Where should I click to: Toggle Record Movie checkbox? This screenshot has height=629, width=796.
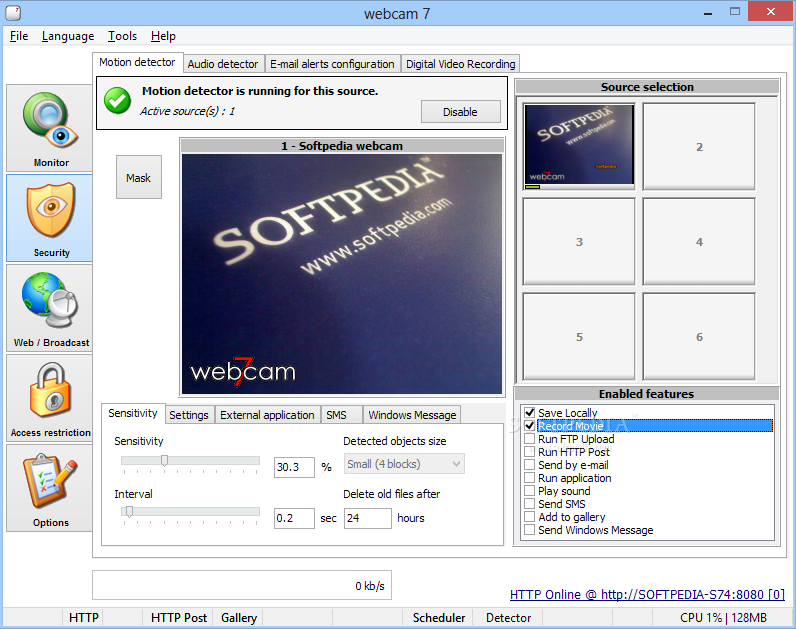529,425
